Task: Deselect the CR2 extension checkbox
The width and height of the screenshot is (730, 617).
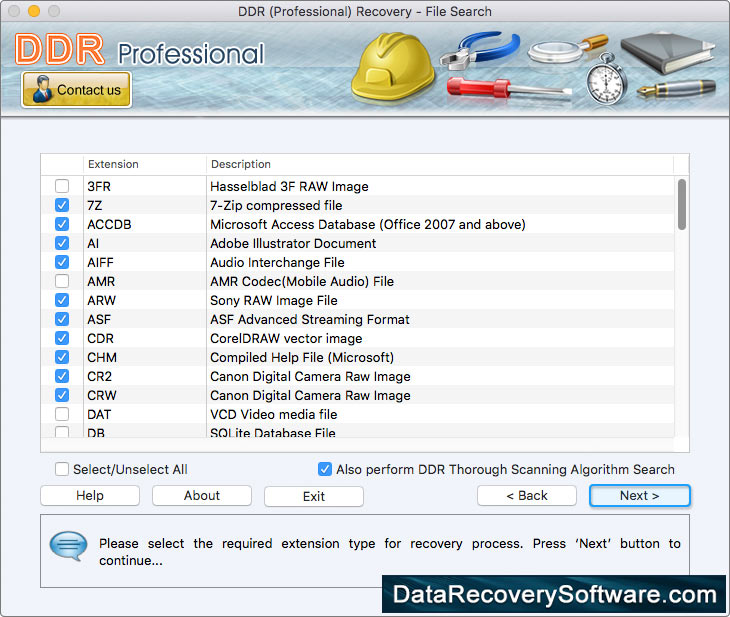Action: point(62,376)
